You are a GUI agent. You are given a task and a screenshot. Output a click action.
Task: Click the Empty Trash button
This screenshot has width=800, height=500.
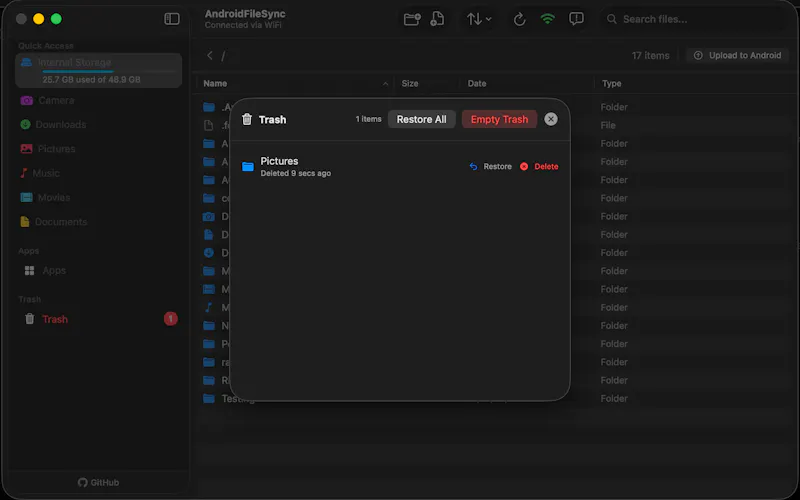[499, 119]
